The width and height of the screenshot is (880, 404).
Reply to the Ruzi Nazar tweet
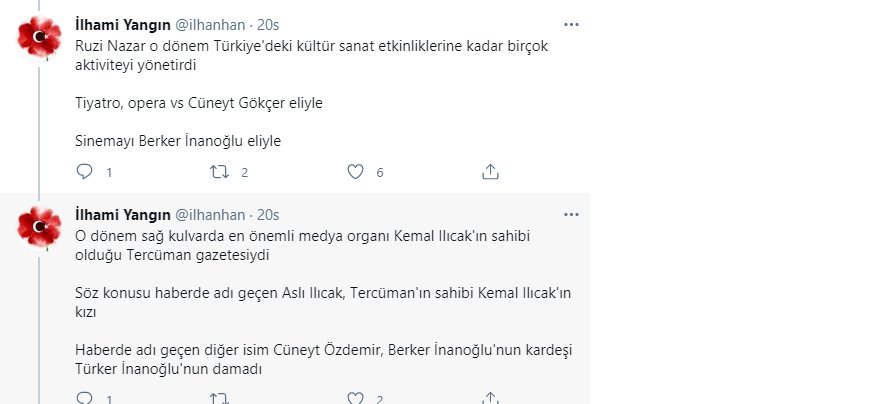click(85, 172)
